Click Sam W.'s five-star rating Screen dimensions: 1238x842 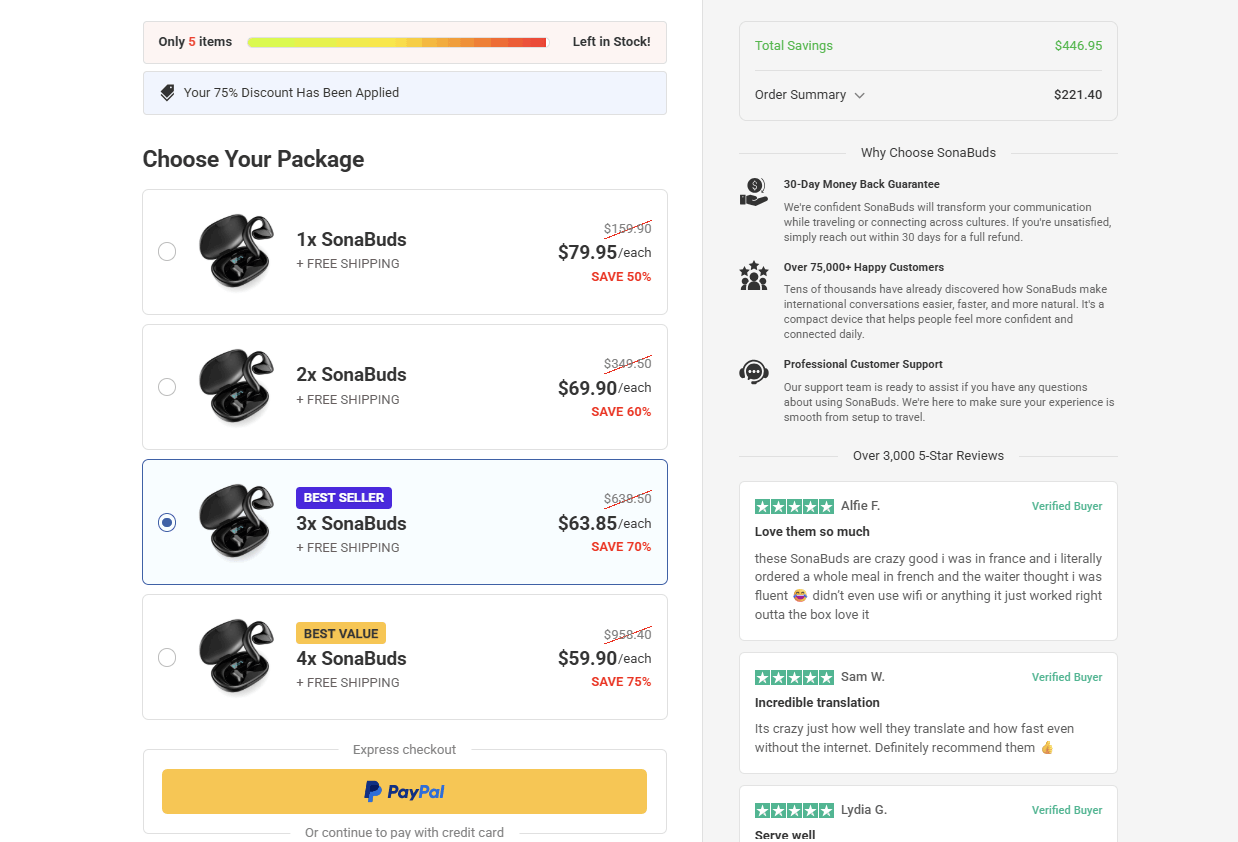point(794,678)
